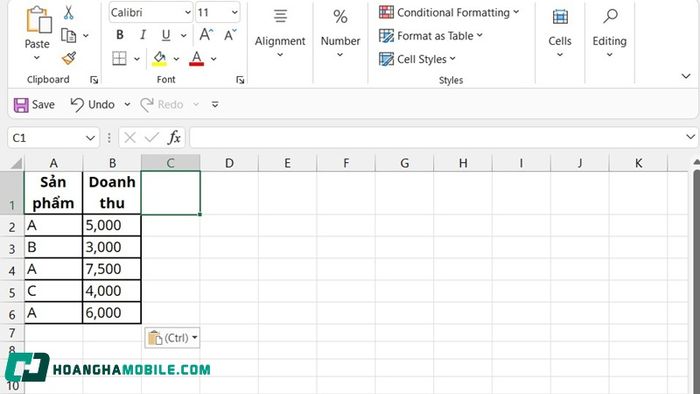
Task: Select cell containing 4,000
Action: (112, 291)
